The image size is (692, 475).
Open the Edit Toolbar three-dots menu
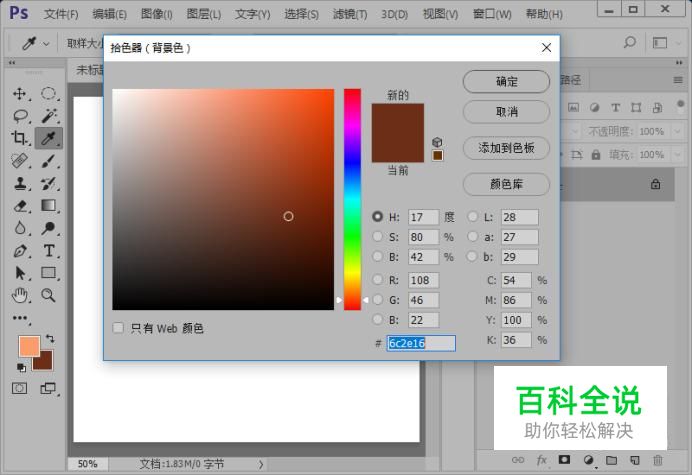(20, 318)
